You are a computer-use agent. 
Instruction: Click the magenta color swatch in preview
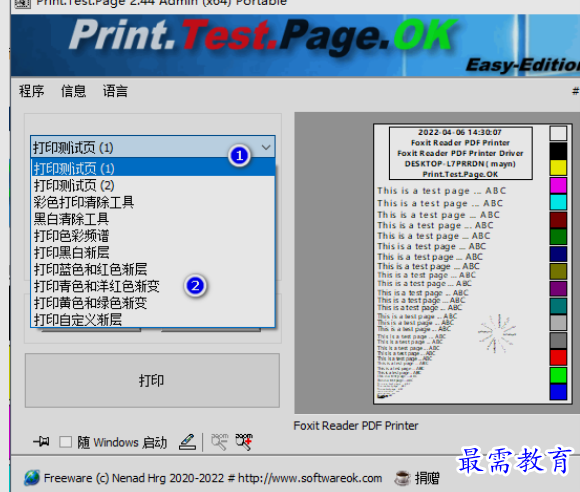(558, 185)
